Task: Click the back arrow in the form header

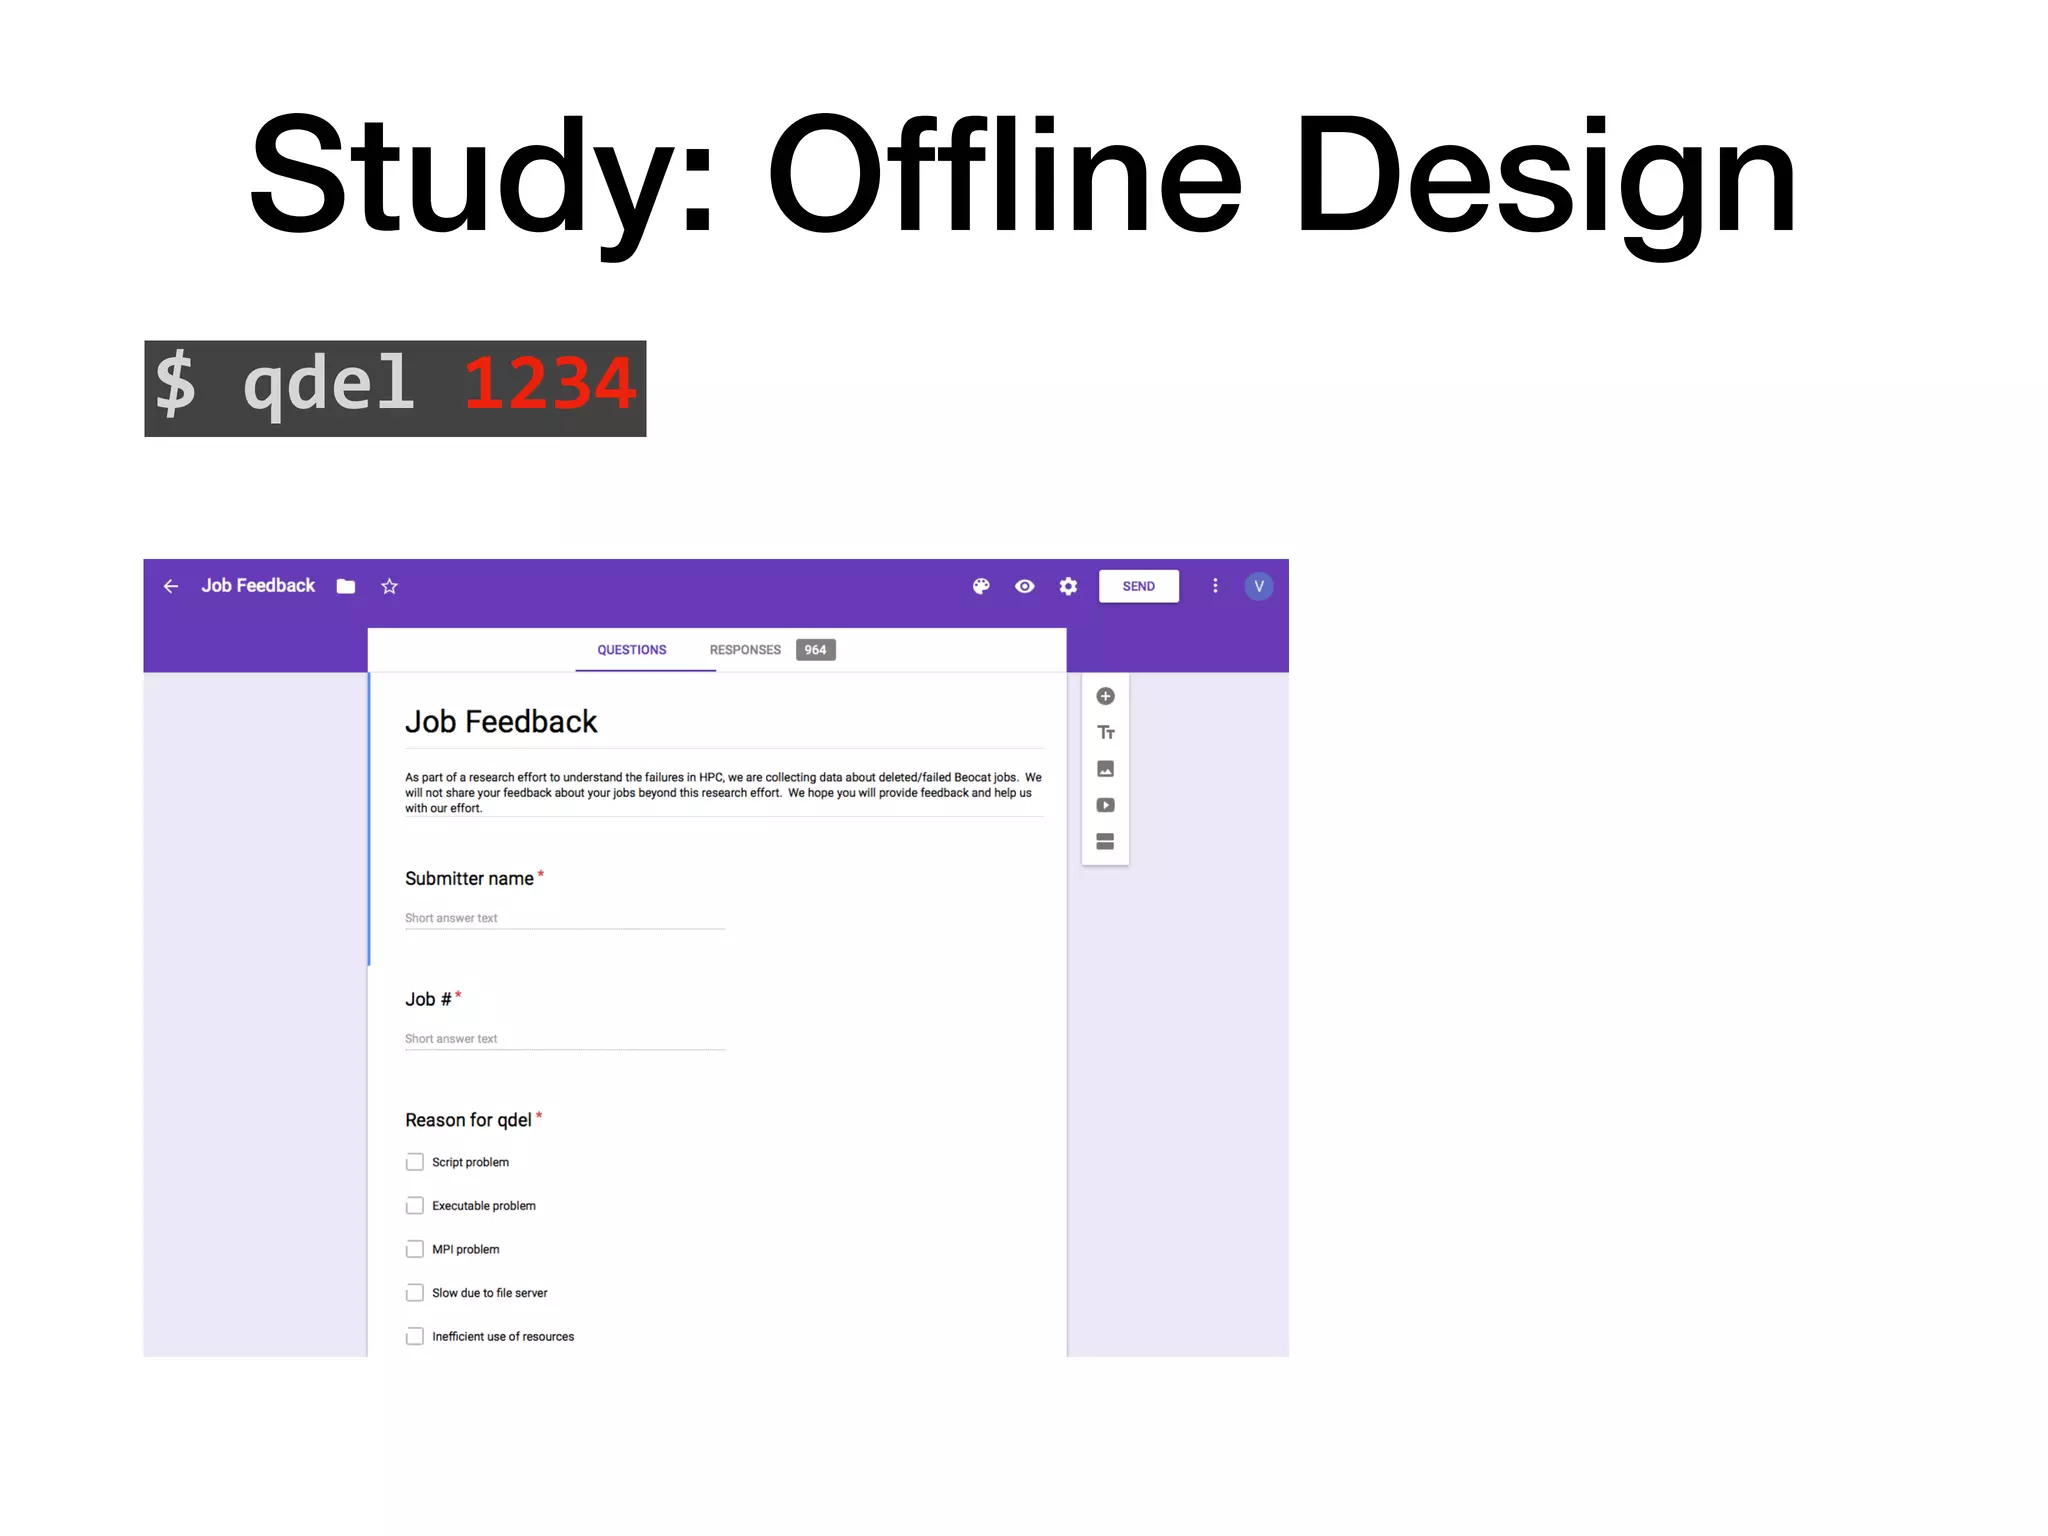Action: tap(171, 586)
